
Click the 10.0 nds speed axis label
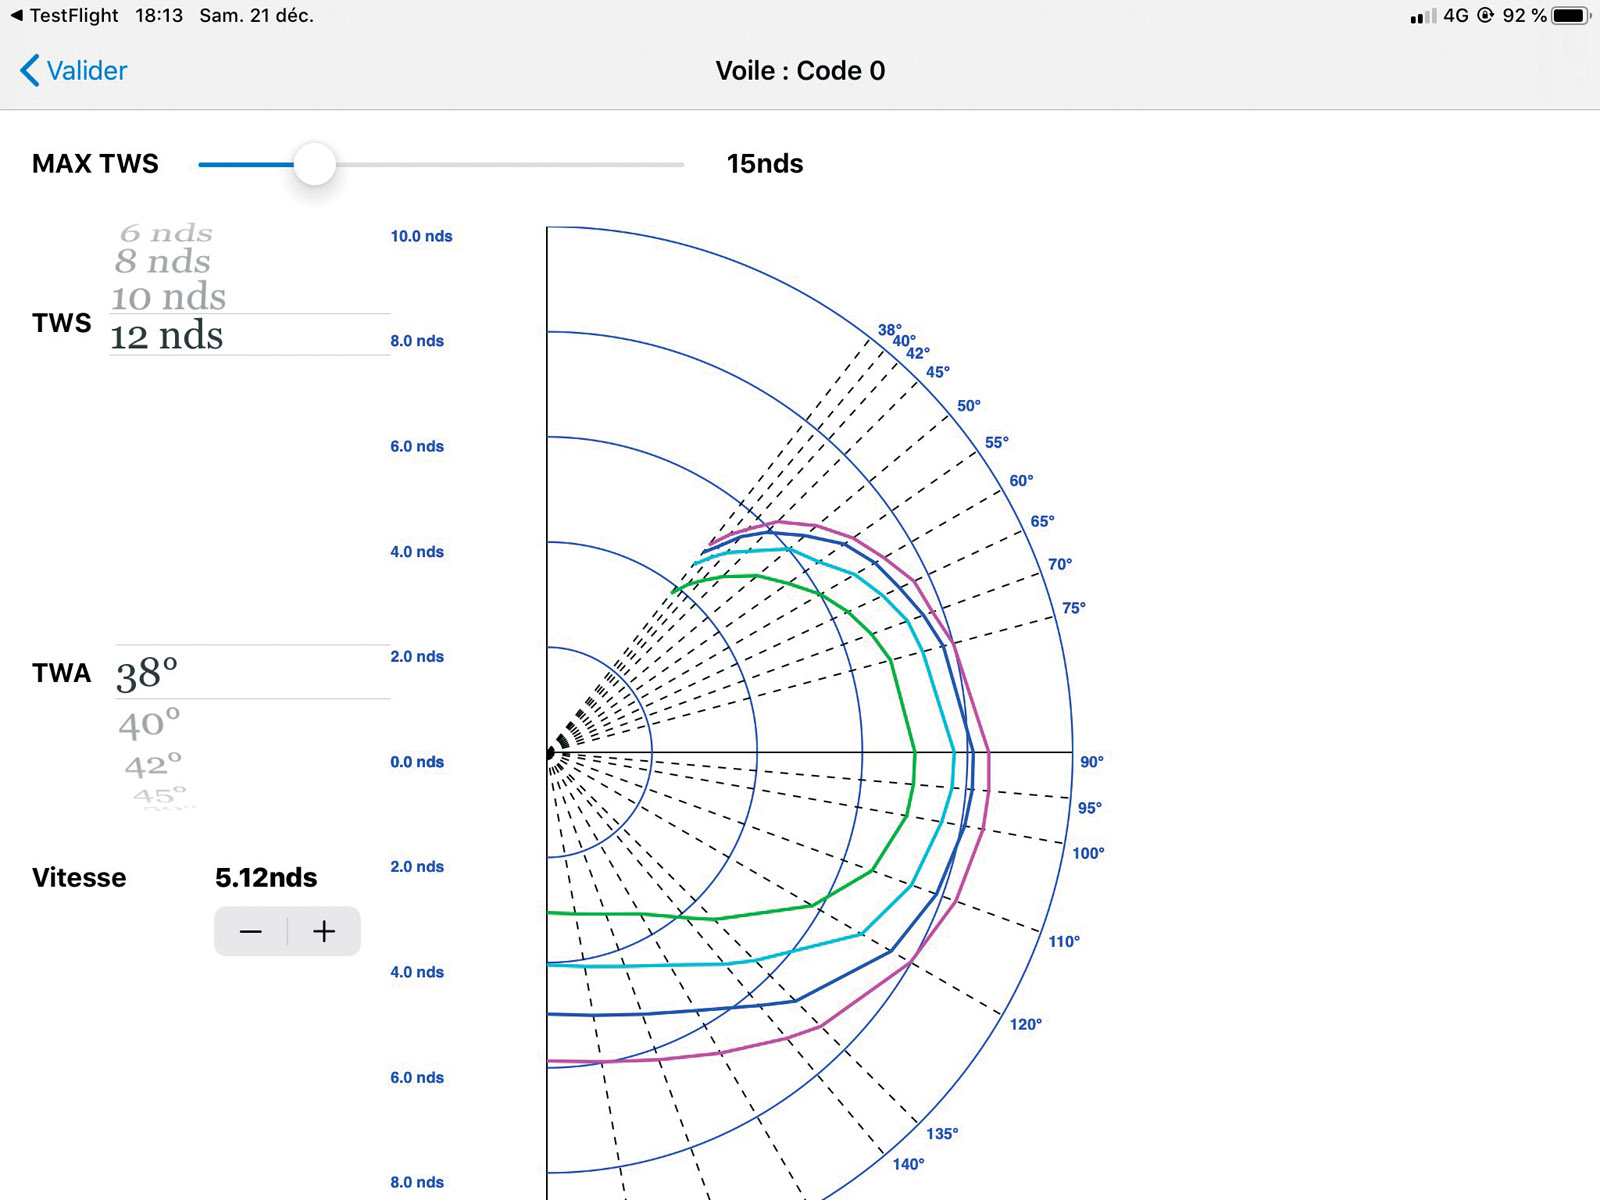point(421,236)
